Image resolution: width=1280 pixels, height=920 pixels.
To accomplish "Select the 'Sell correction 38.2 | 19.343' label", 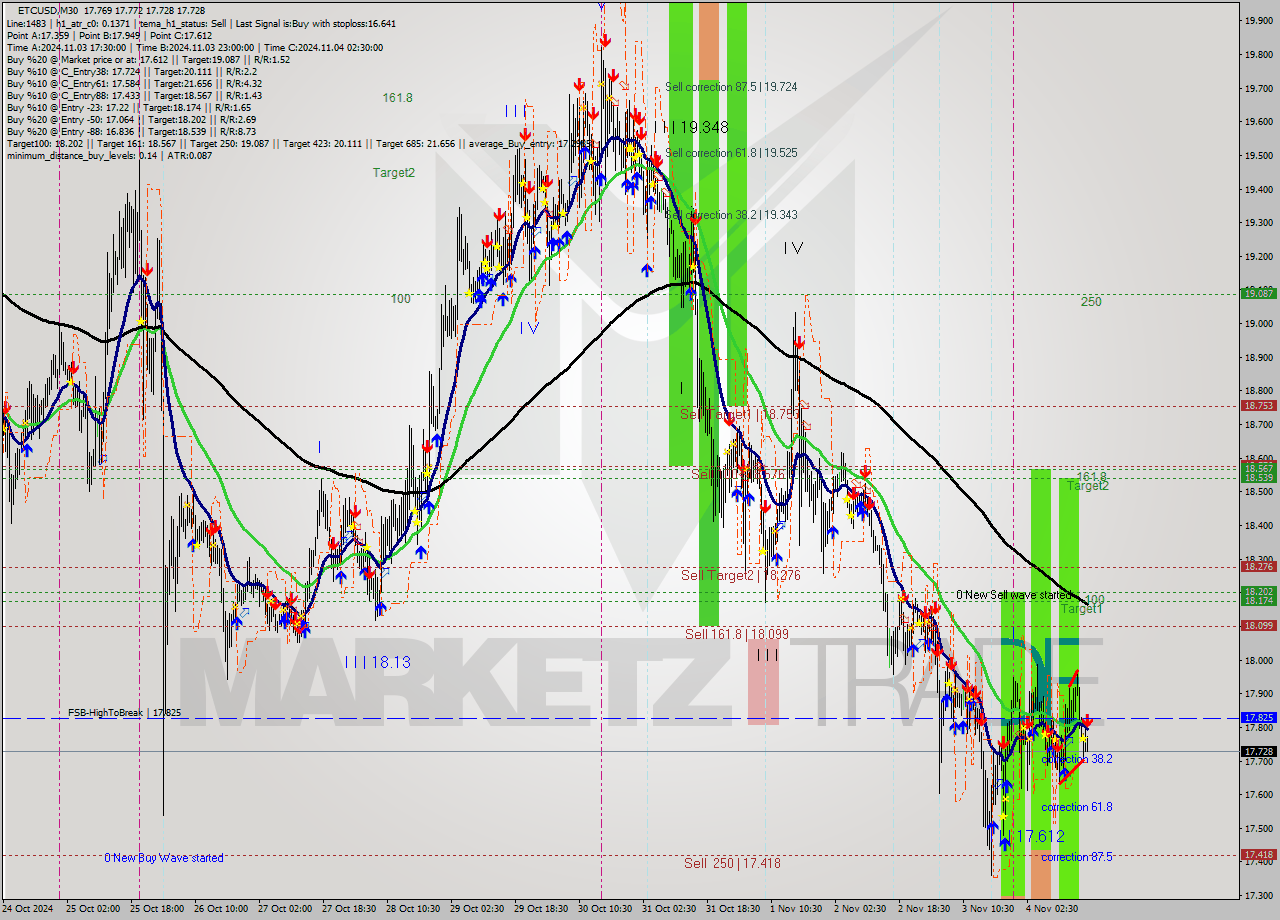I will (731, 215).
